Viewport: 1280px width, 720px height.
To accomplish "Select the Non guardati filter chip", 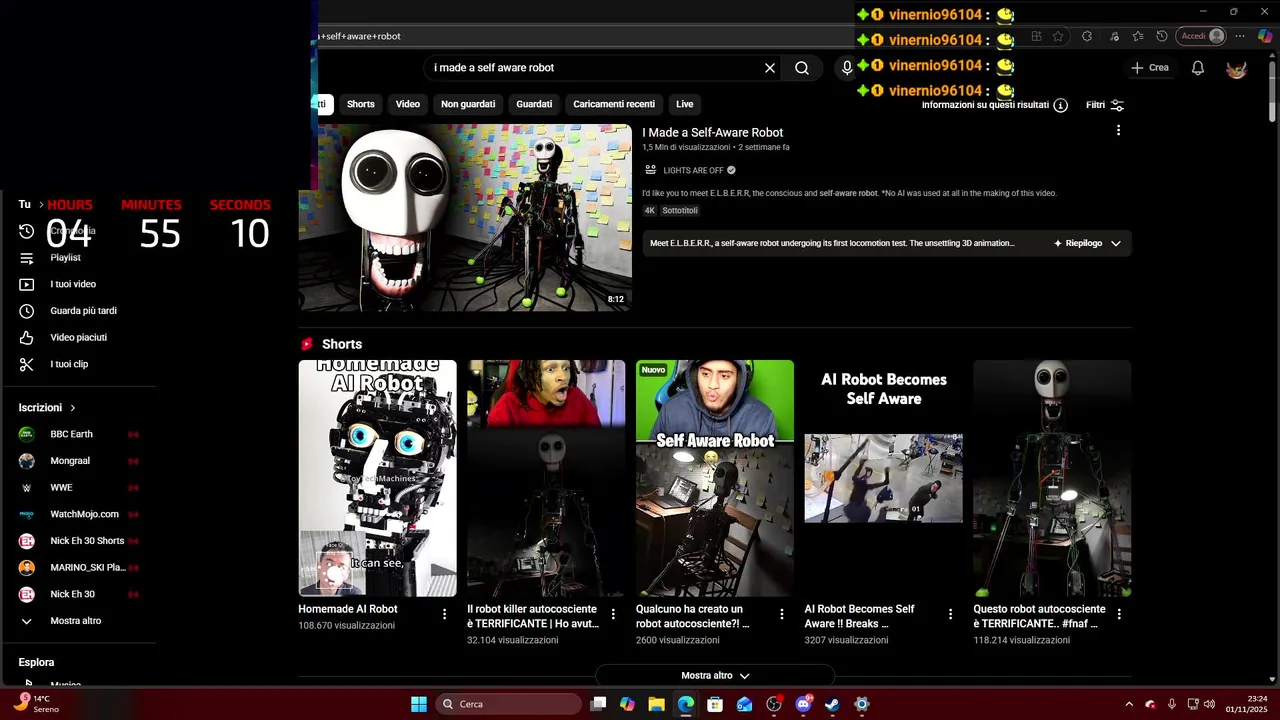I will (x=468, y=104).
